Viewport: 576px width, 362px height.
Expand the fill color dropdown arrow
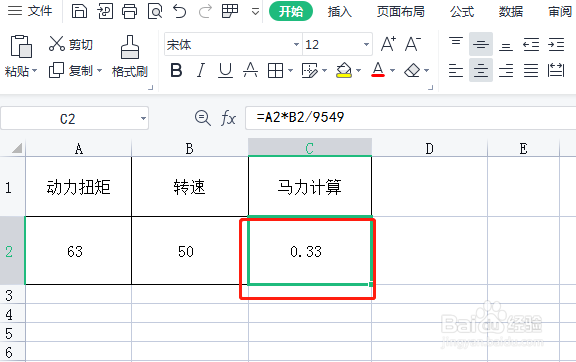click(x=359, y=70)
